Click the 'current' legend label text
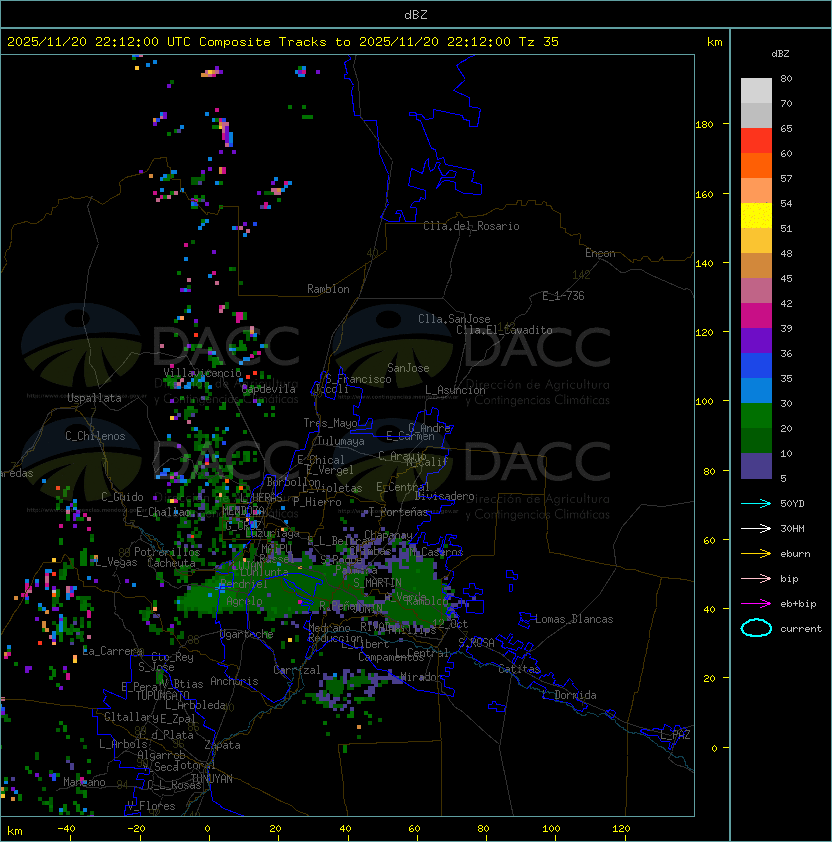The image size is (832, 842). tap(801, 628)
